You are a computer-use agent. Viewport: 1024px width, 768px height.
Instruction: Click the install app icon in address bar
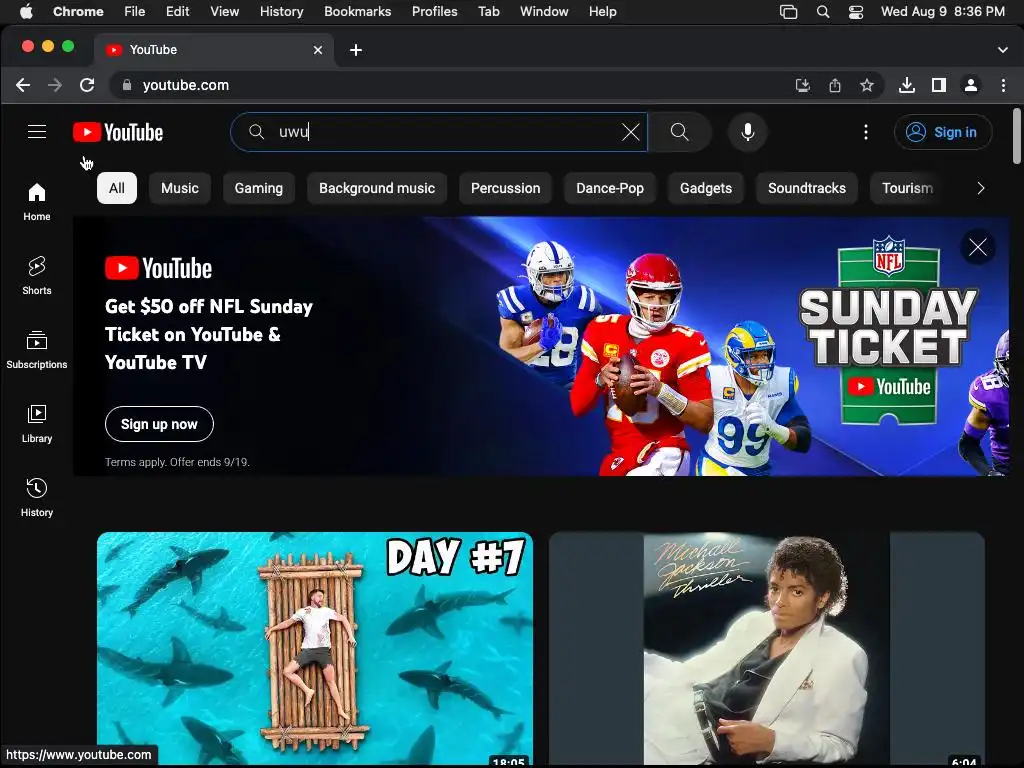[803, 85]
